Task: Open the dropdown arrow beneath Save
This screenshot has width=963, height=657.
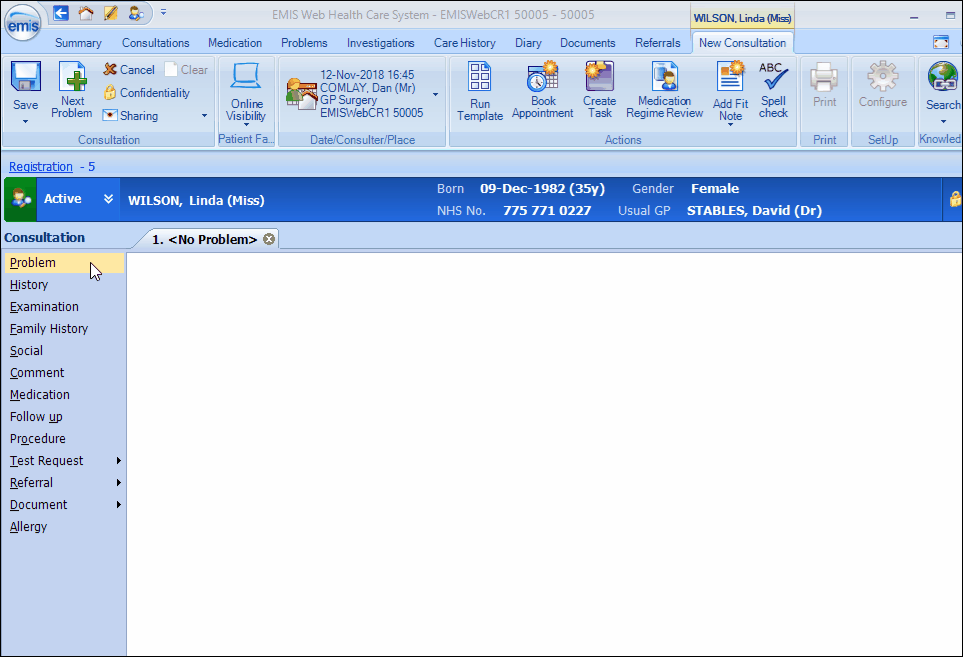Action: point(25,122)
